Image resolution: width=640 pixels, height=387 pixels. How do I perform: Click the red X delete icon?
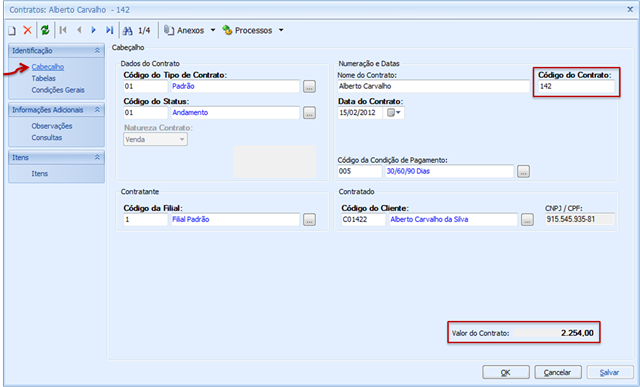click(x=27, y=30)
